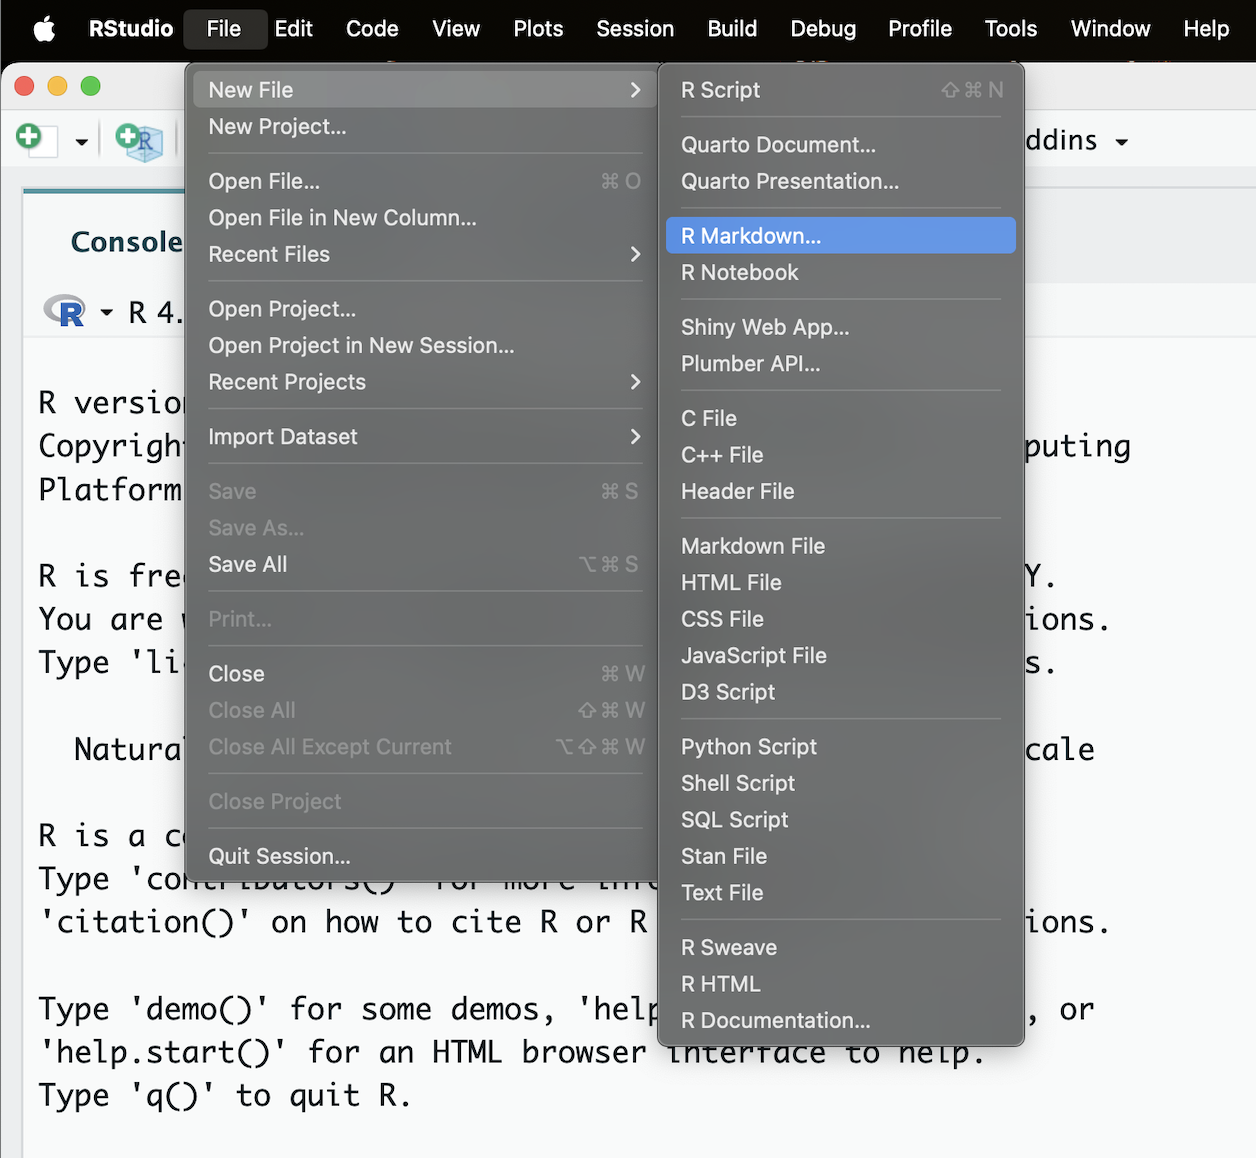
Task: Choose Markdown File in submenu
Action: (x=841, y=546)
